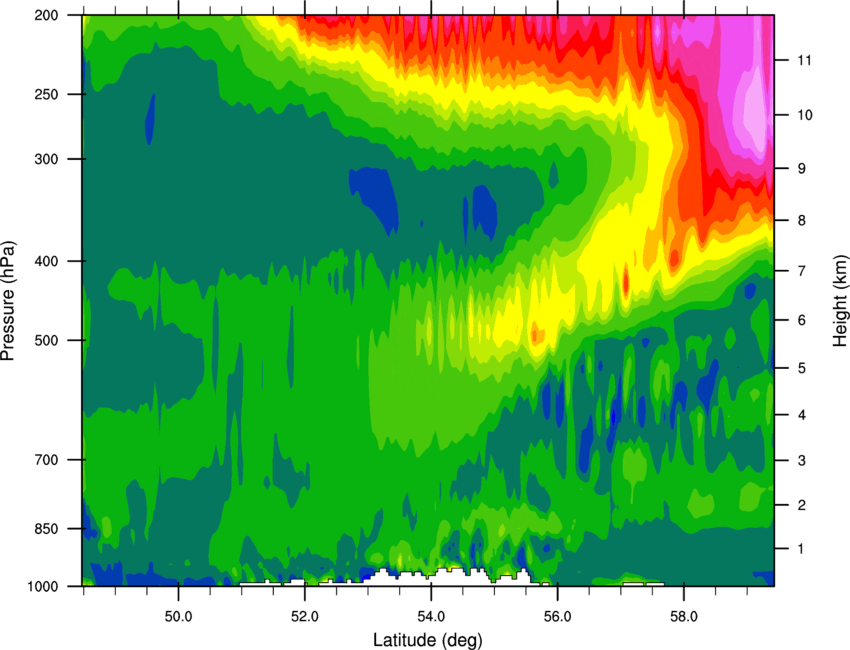Click the 10 km height label
The image size is (850, 650).
(x=805, y=115)
